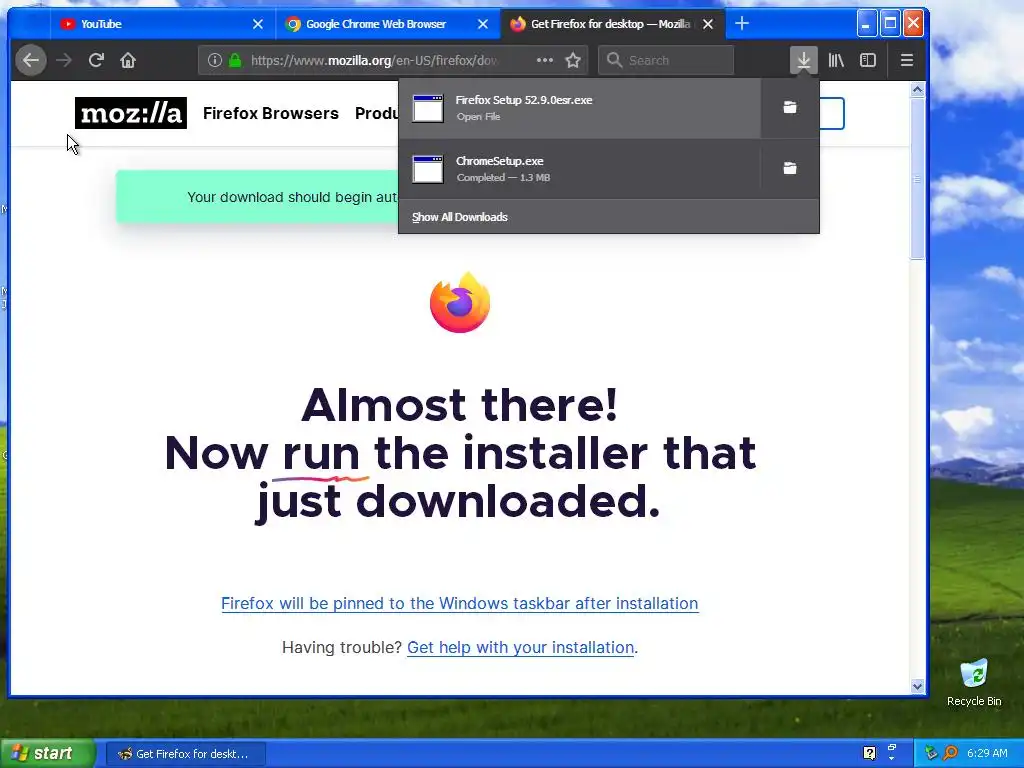The width and height of the screenshot is (1024, 768).
Task: Show site information icon in address bar
Action: click(214, 60)
